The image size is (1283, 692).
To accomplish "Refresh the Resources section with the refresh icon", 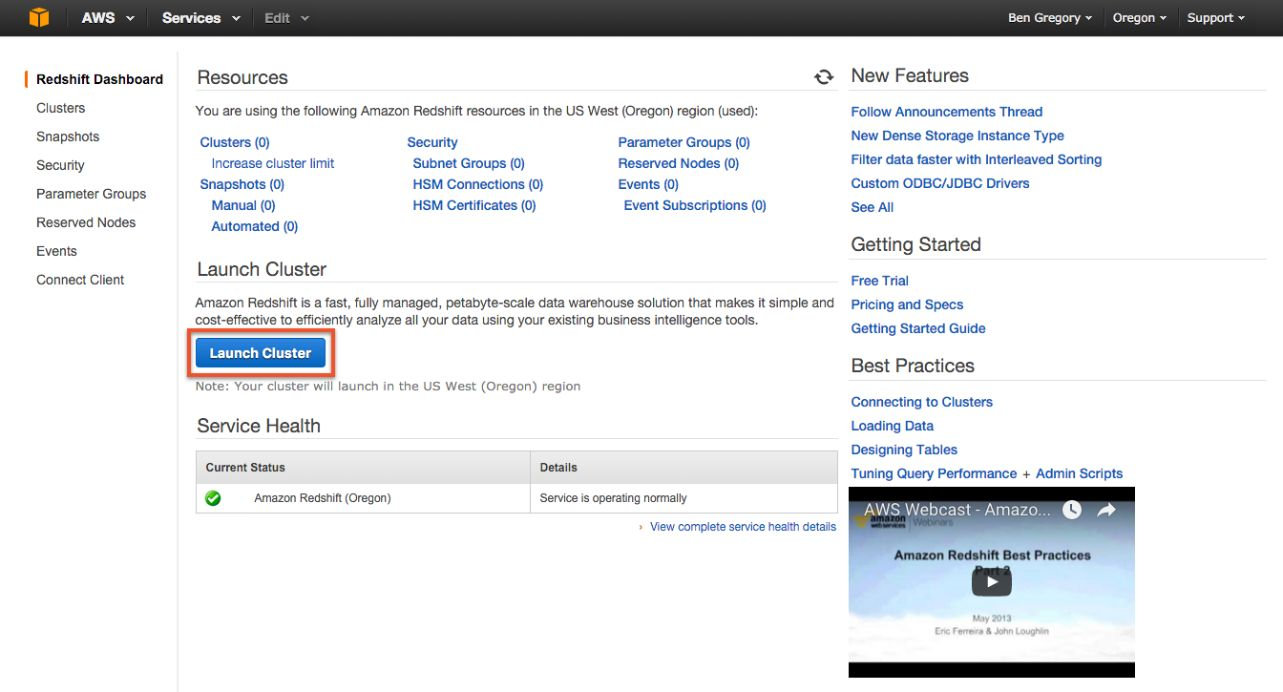I will (824, 77).
